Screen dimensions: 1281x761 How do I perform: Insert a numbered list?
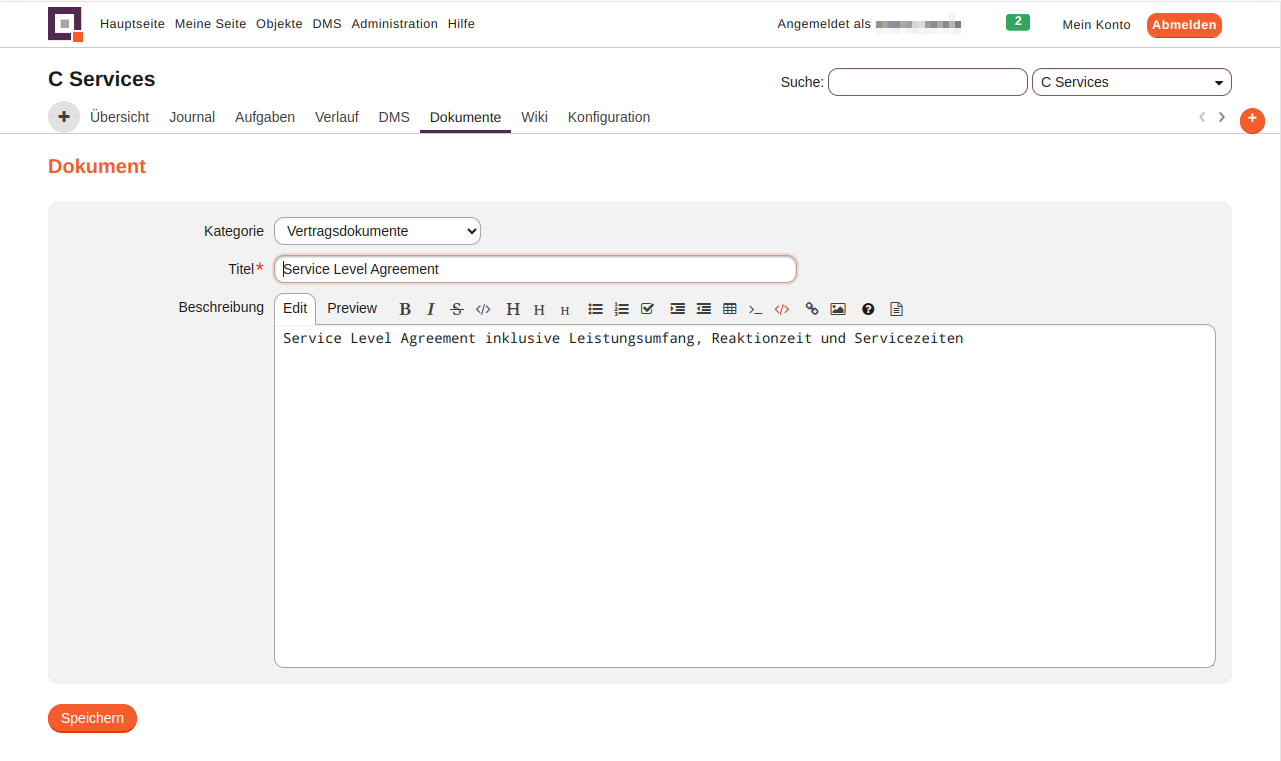point(621,309)
